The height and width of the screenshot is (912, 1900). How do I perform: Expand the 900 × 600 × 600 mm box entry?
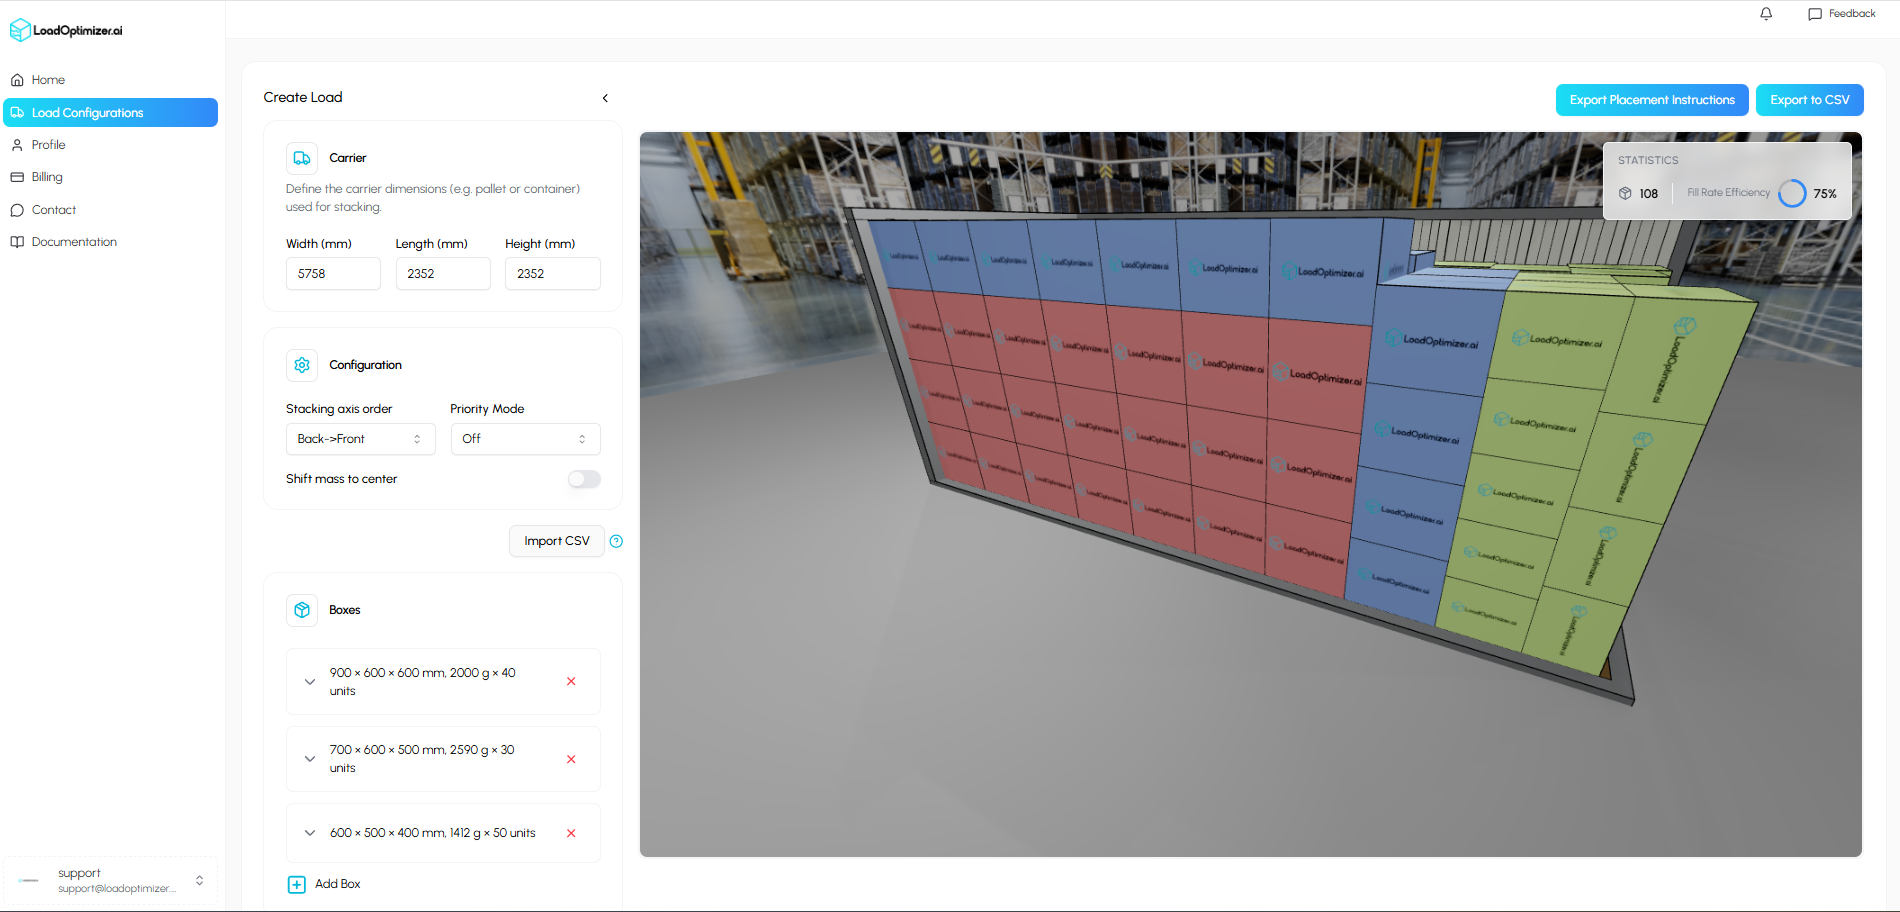pos(310,681)
